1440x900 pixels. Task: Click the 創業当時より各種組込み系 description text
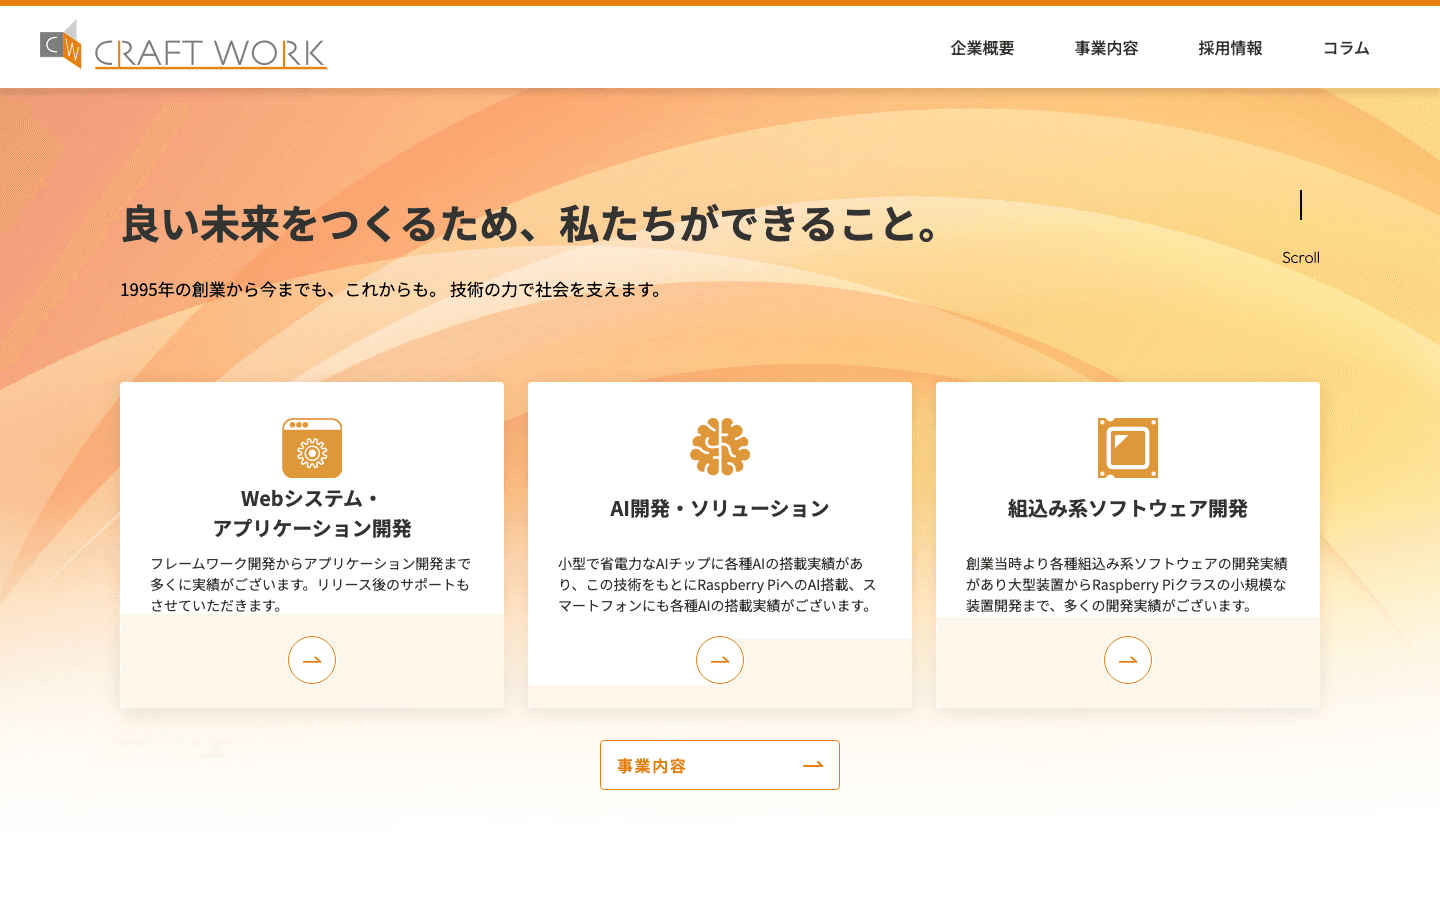tap(1127, 585)
